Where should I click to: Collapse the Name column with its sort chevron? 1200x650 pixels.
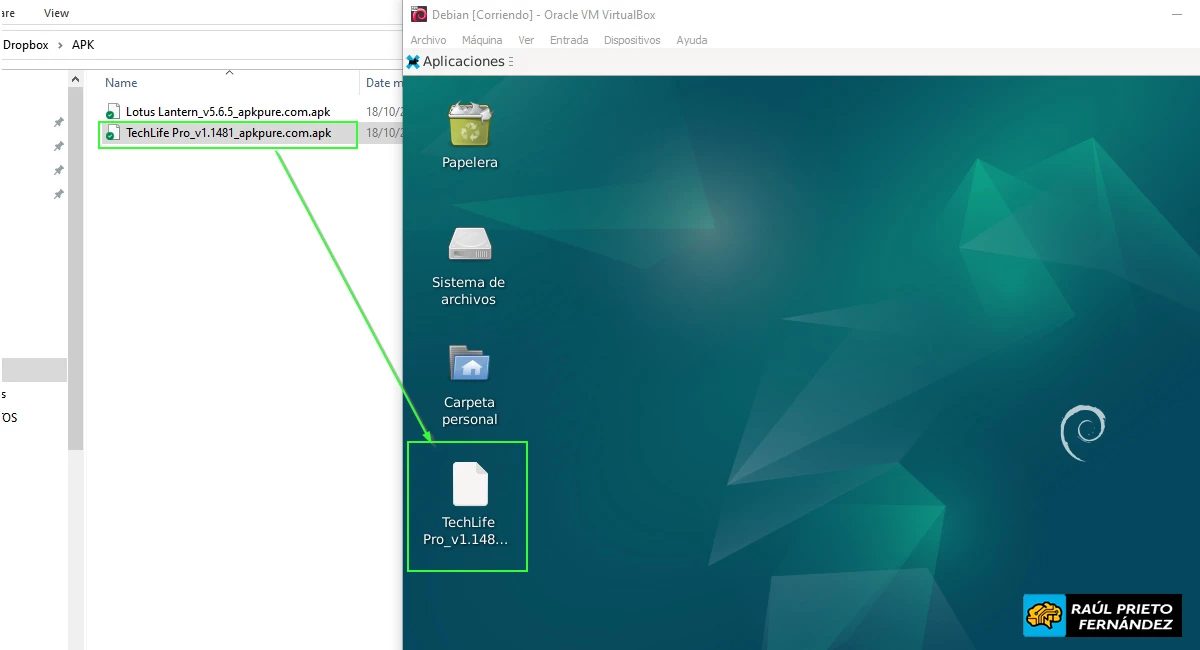tap(229, 73)
